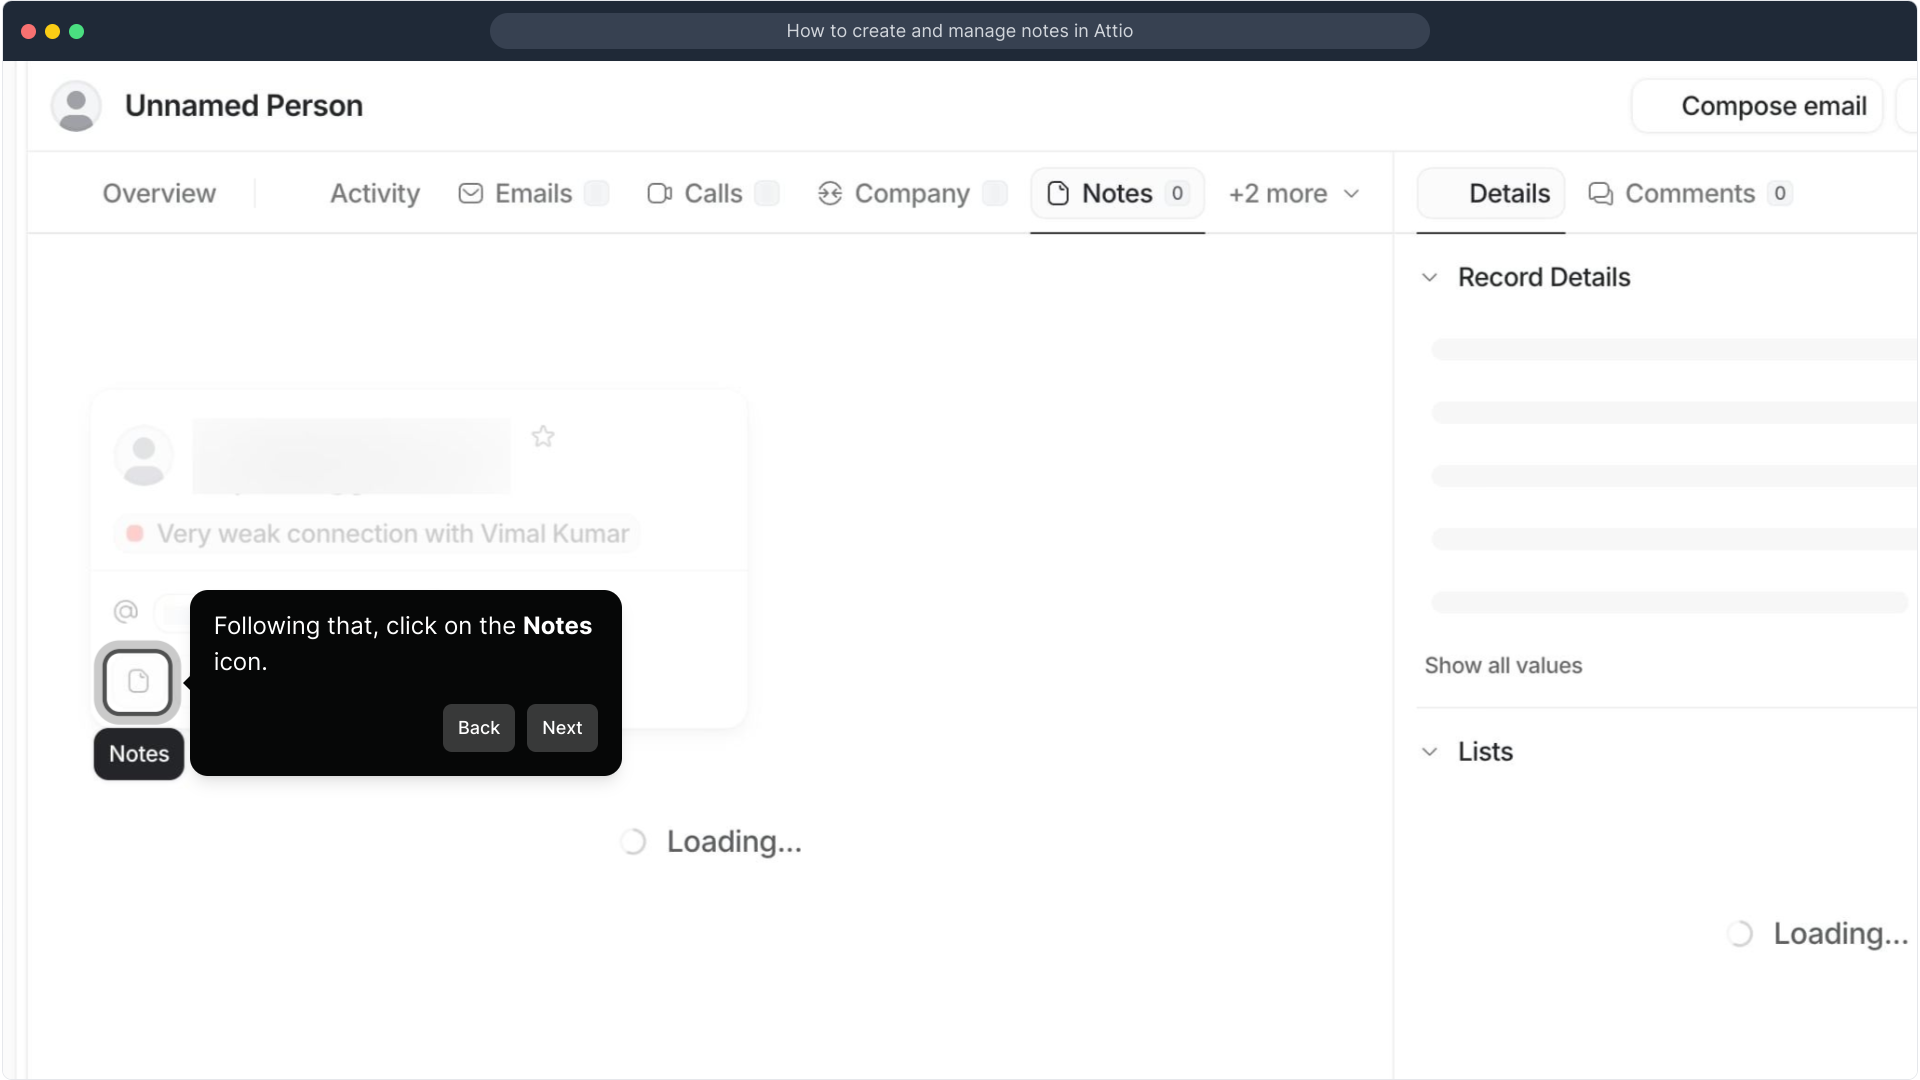Click the highlighted Notes document icon
Image resolution: width=1920 pixels, height=1080 pixels.
[x=138, y=682]
